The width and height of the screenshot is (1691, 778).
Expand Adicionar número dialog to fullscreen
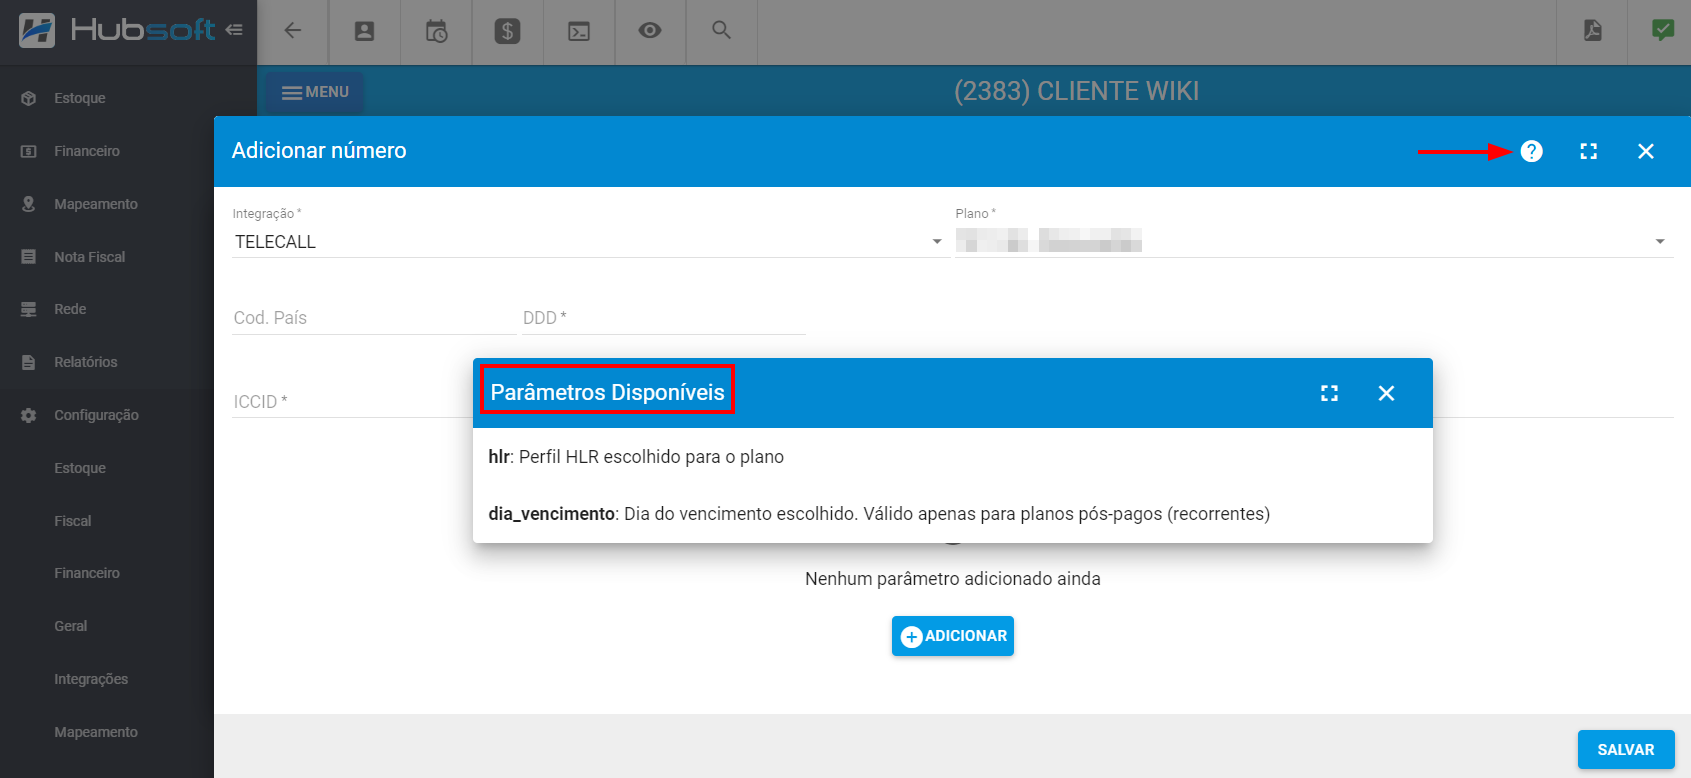(1589, 151)
